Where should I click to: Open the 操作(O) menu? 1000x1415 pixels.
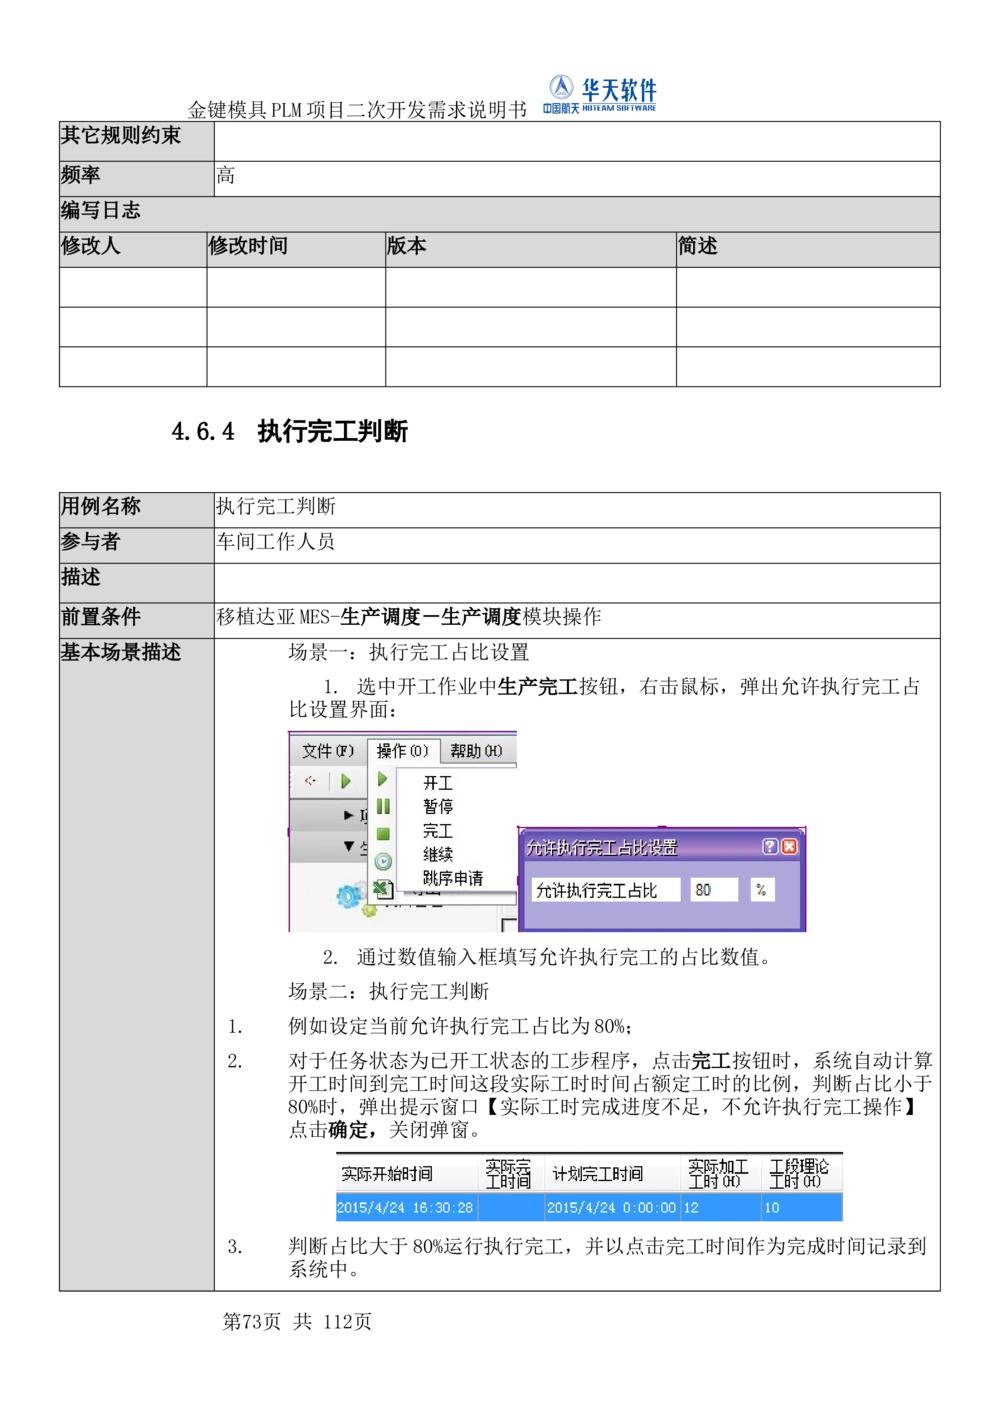403,751
